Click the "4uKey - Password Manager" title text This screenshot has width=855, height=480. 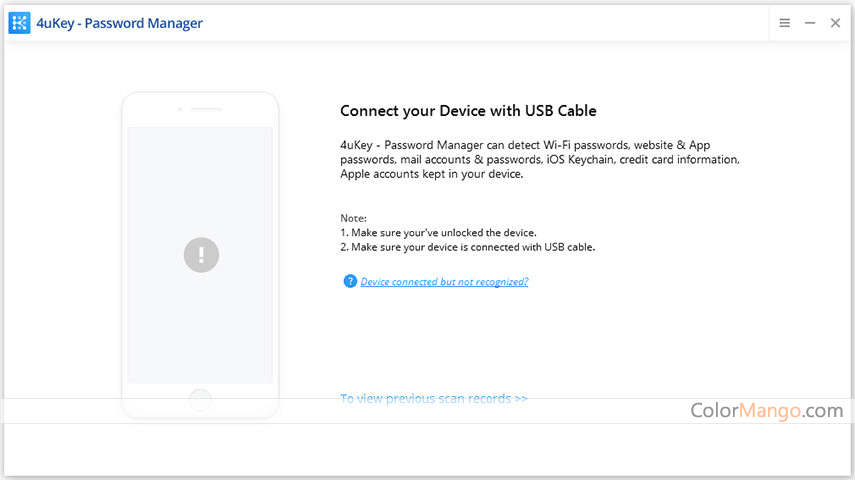pyautogui.click(x=120, y=23)
